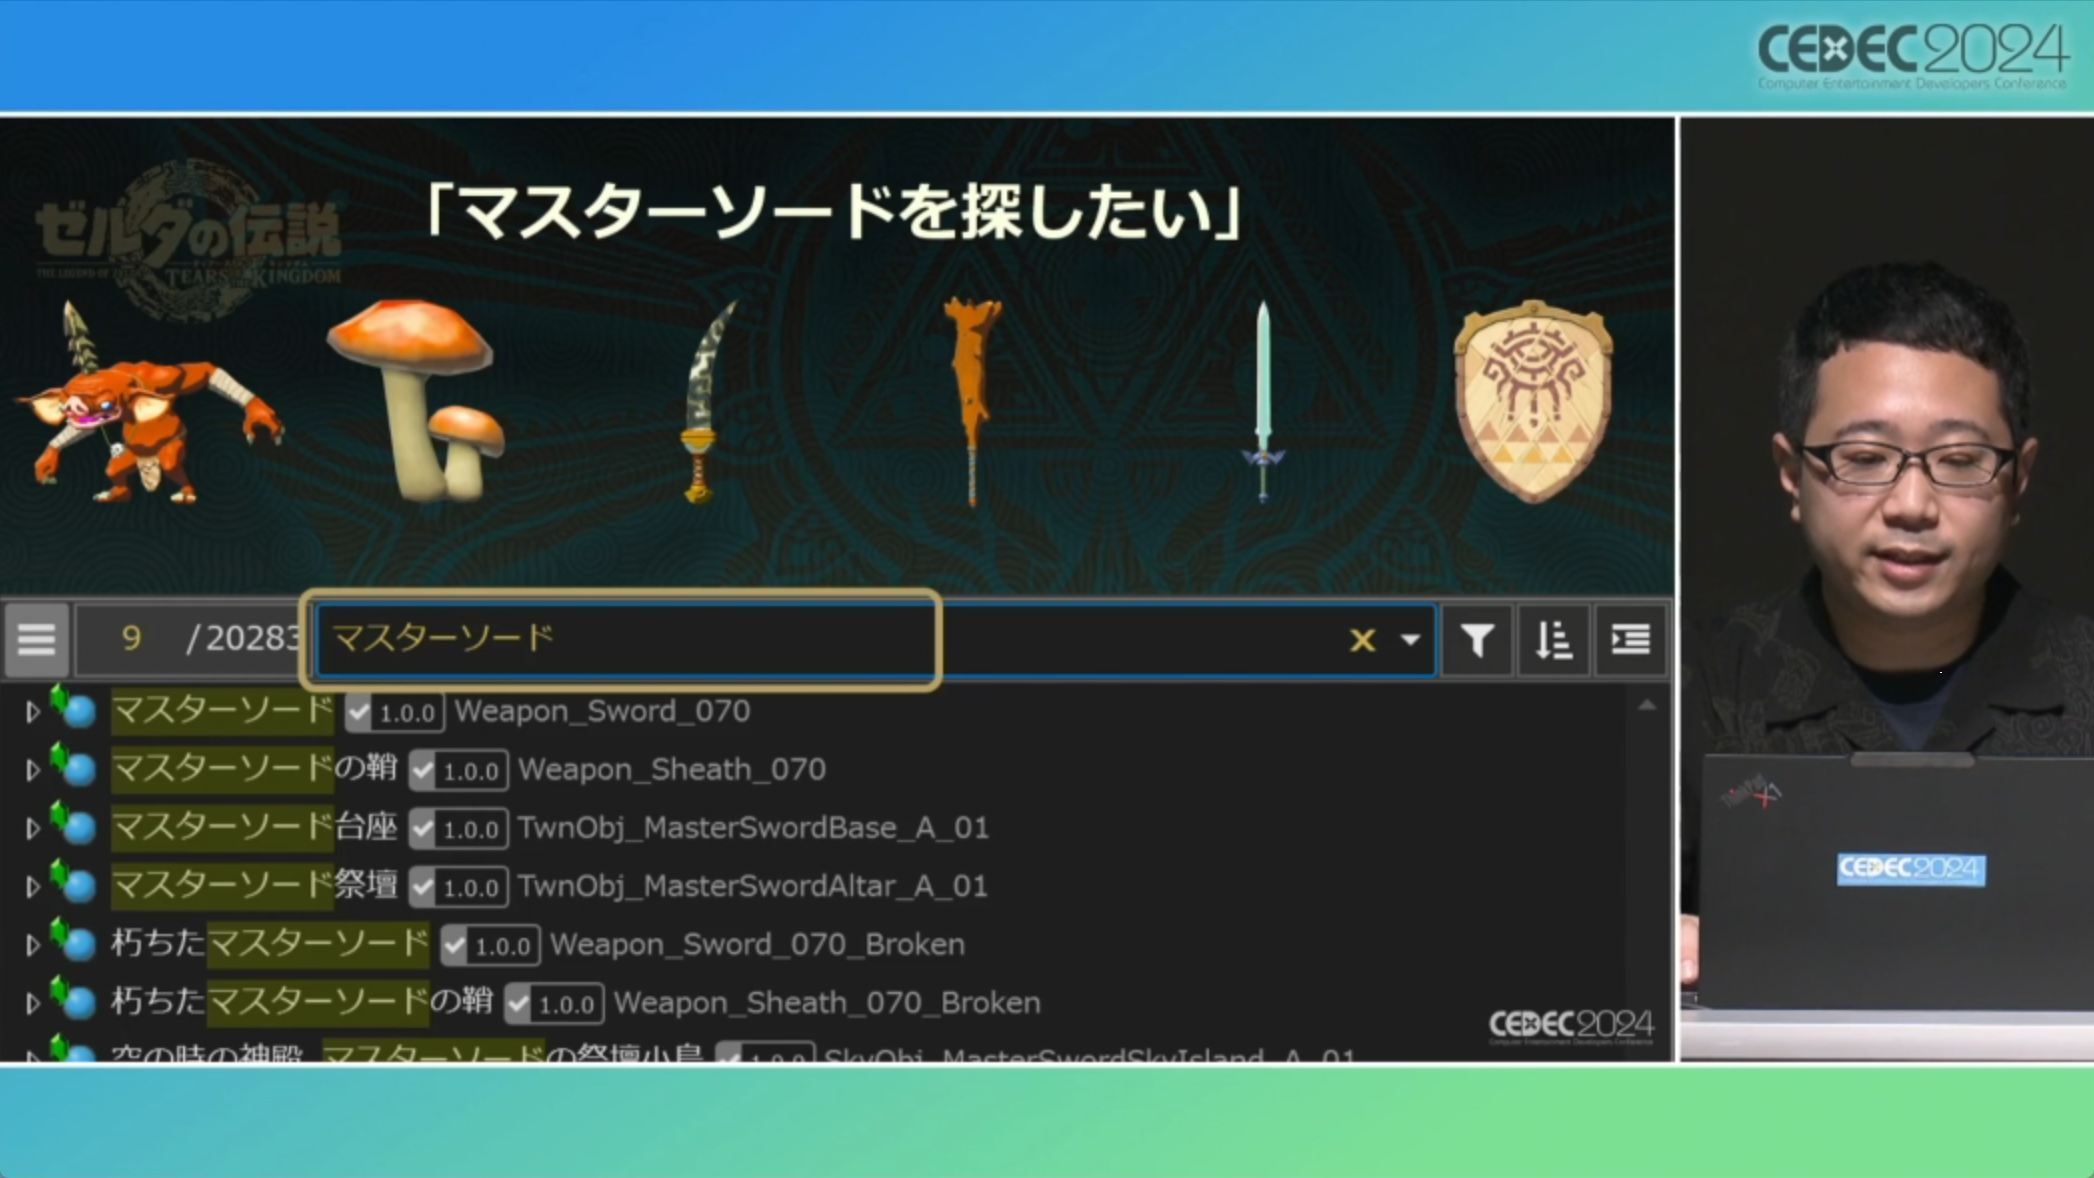
Task: Click the Hylian crest shield image
Action: (1534, 400)
